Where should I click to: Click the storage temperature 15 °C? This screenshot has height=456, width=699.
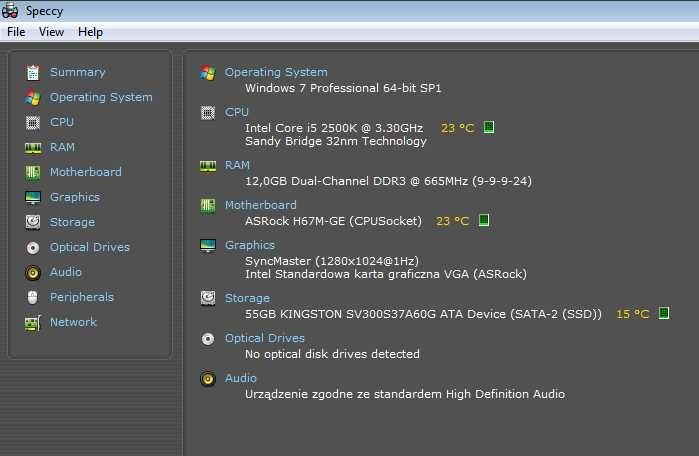tap(633, 314)
